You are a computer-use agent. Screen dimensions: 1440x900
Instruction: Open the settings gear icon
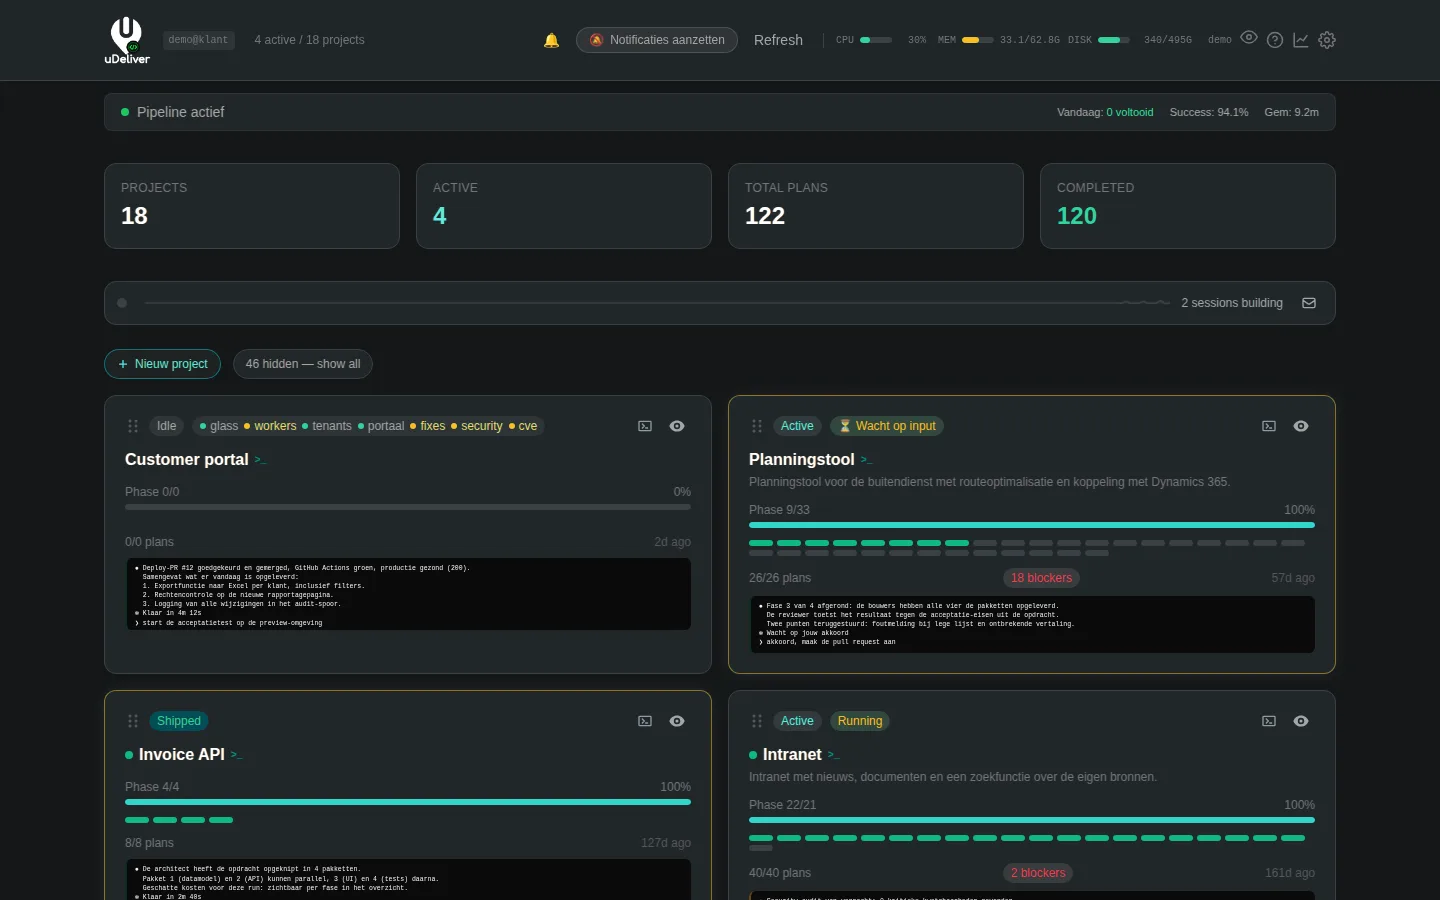tap(1327, 40)
